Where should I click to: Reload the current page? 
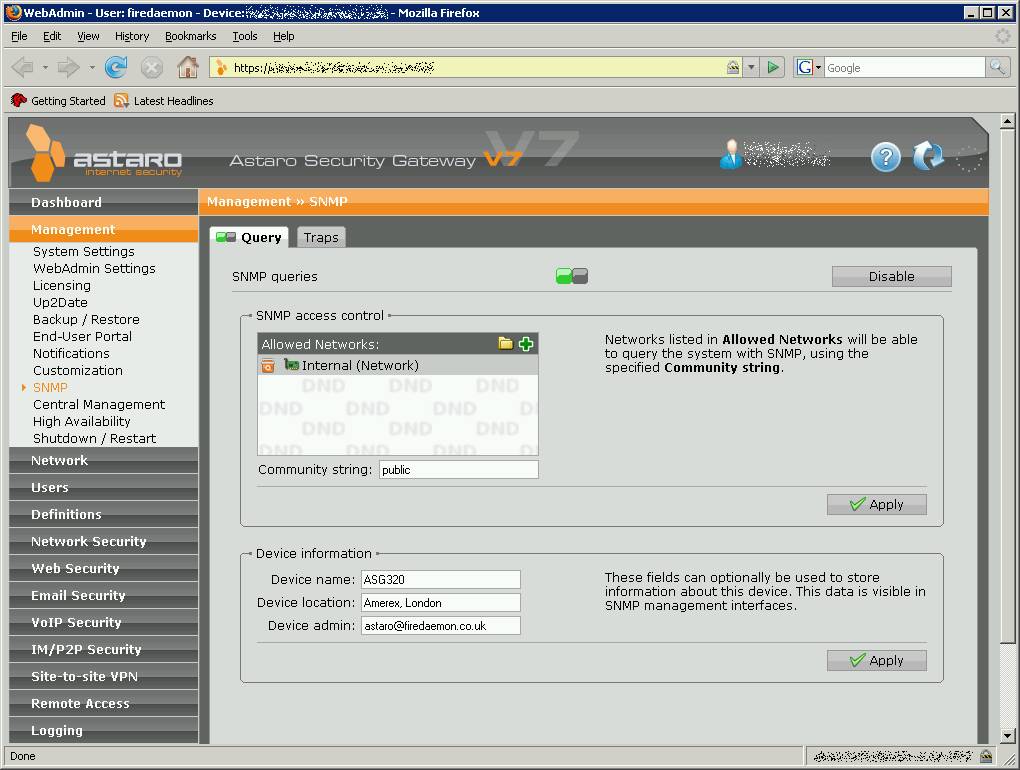tap(116, 67)
